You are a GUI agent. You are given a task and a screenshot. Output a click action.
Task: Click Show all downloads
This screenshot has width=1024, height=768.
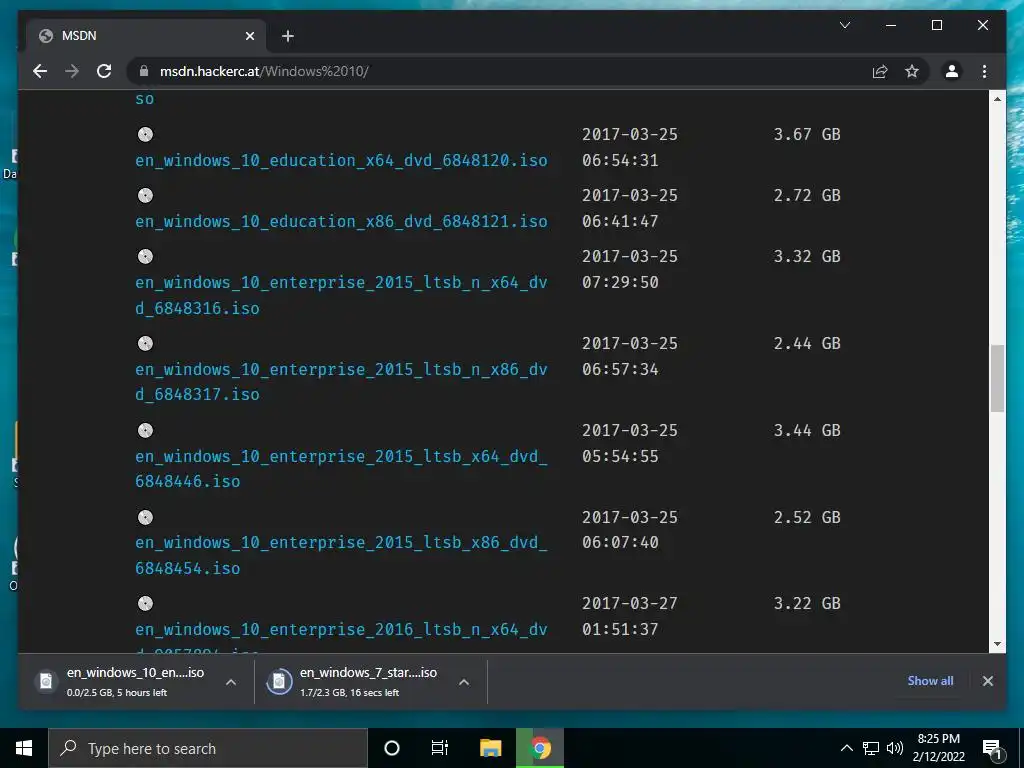pyautogui.click(x=930, y=681)
